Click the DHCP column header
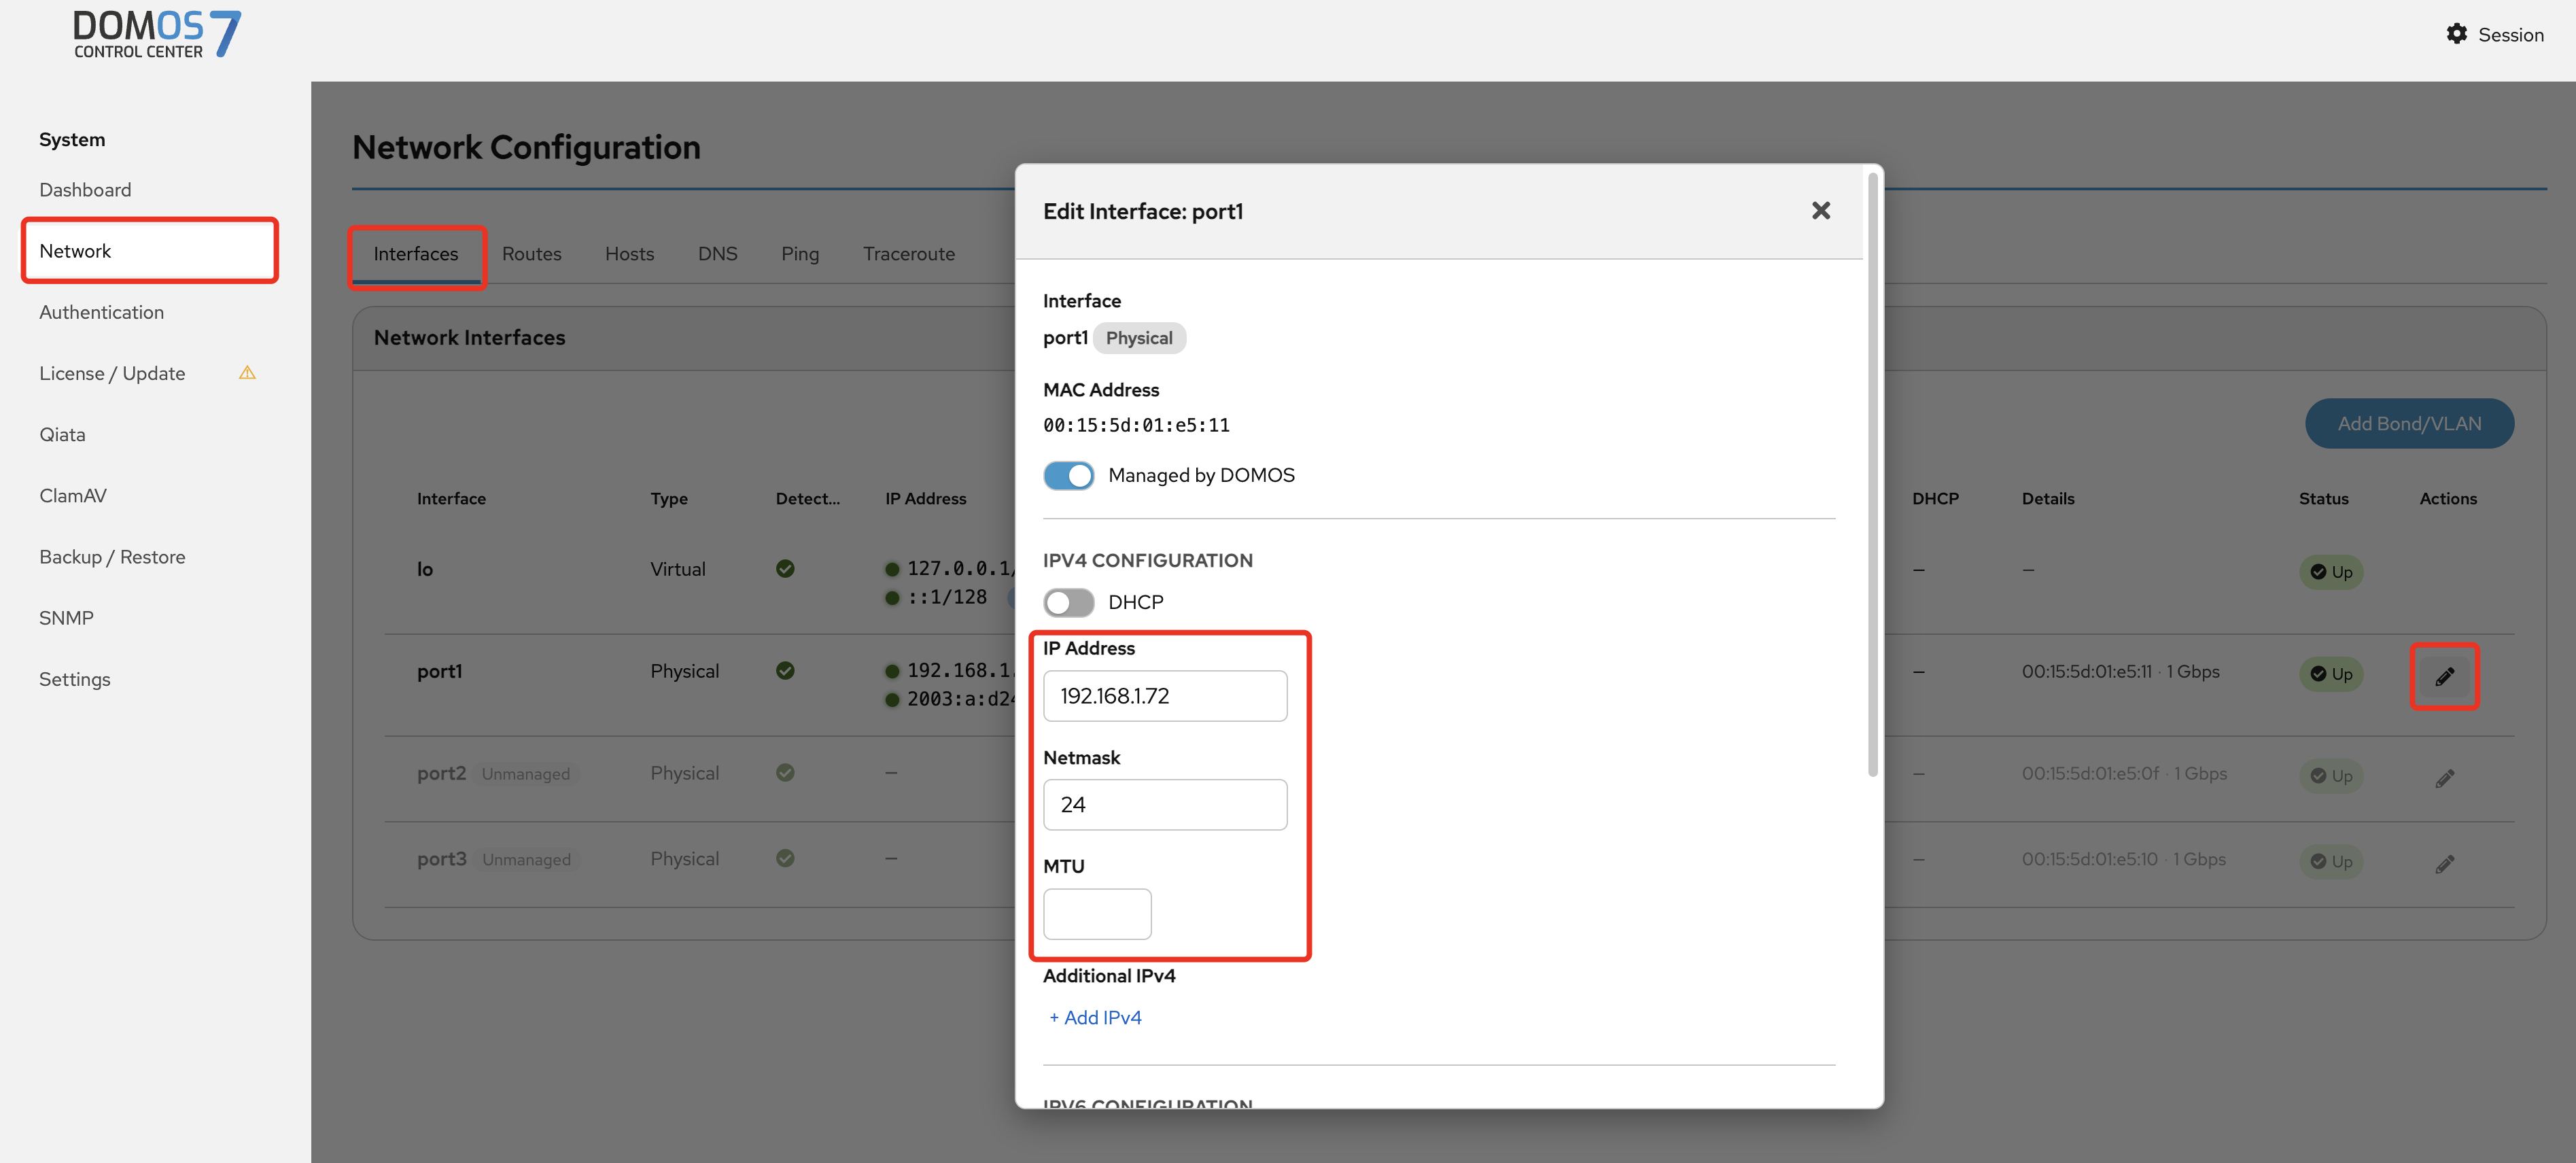 [x=1935, y=499]
